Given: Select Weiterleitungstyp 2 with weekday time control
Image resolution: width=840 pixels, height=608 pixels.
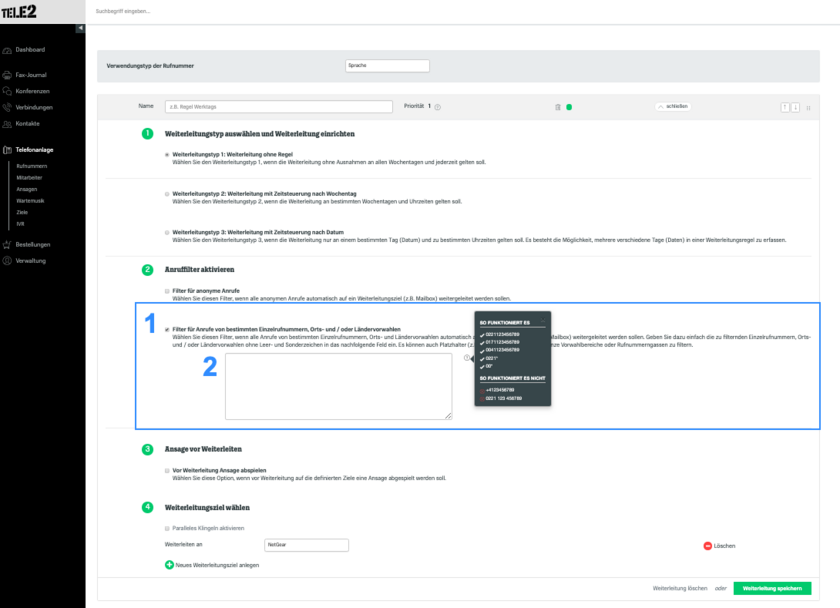Looking at the screenshot, I should (167, 194).
